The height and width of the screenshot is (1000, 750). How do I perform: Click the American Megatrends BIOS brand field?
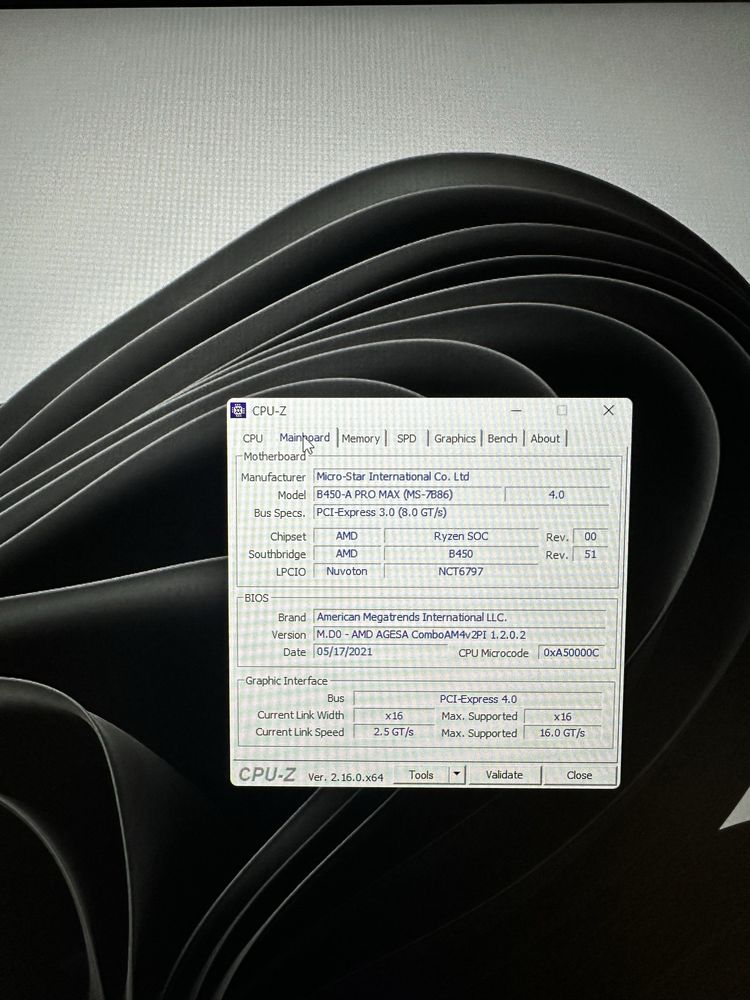pyautogui.click(x=460, y=617)
